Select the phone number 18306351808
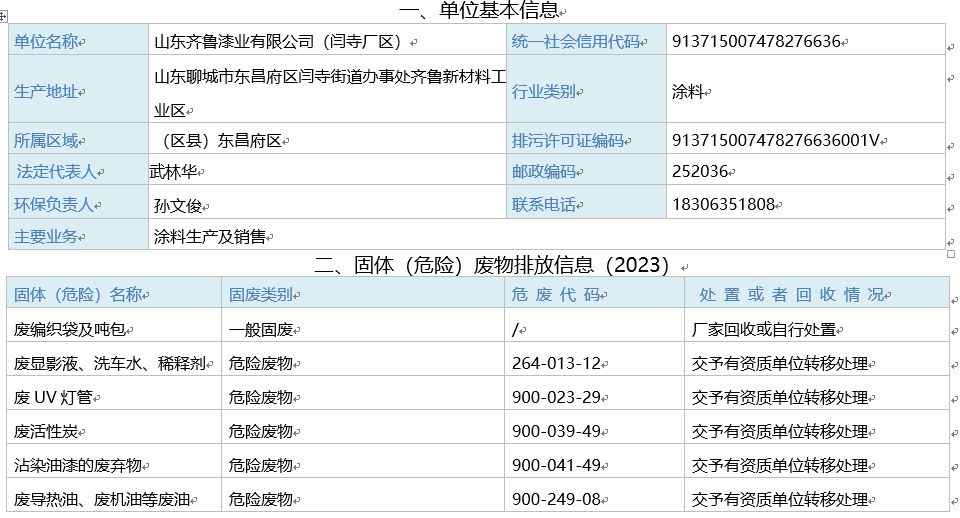Image resolution: width=960 pixels, height=518 pixels. (723, 204)
